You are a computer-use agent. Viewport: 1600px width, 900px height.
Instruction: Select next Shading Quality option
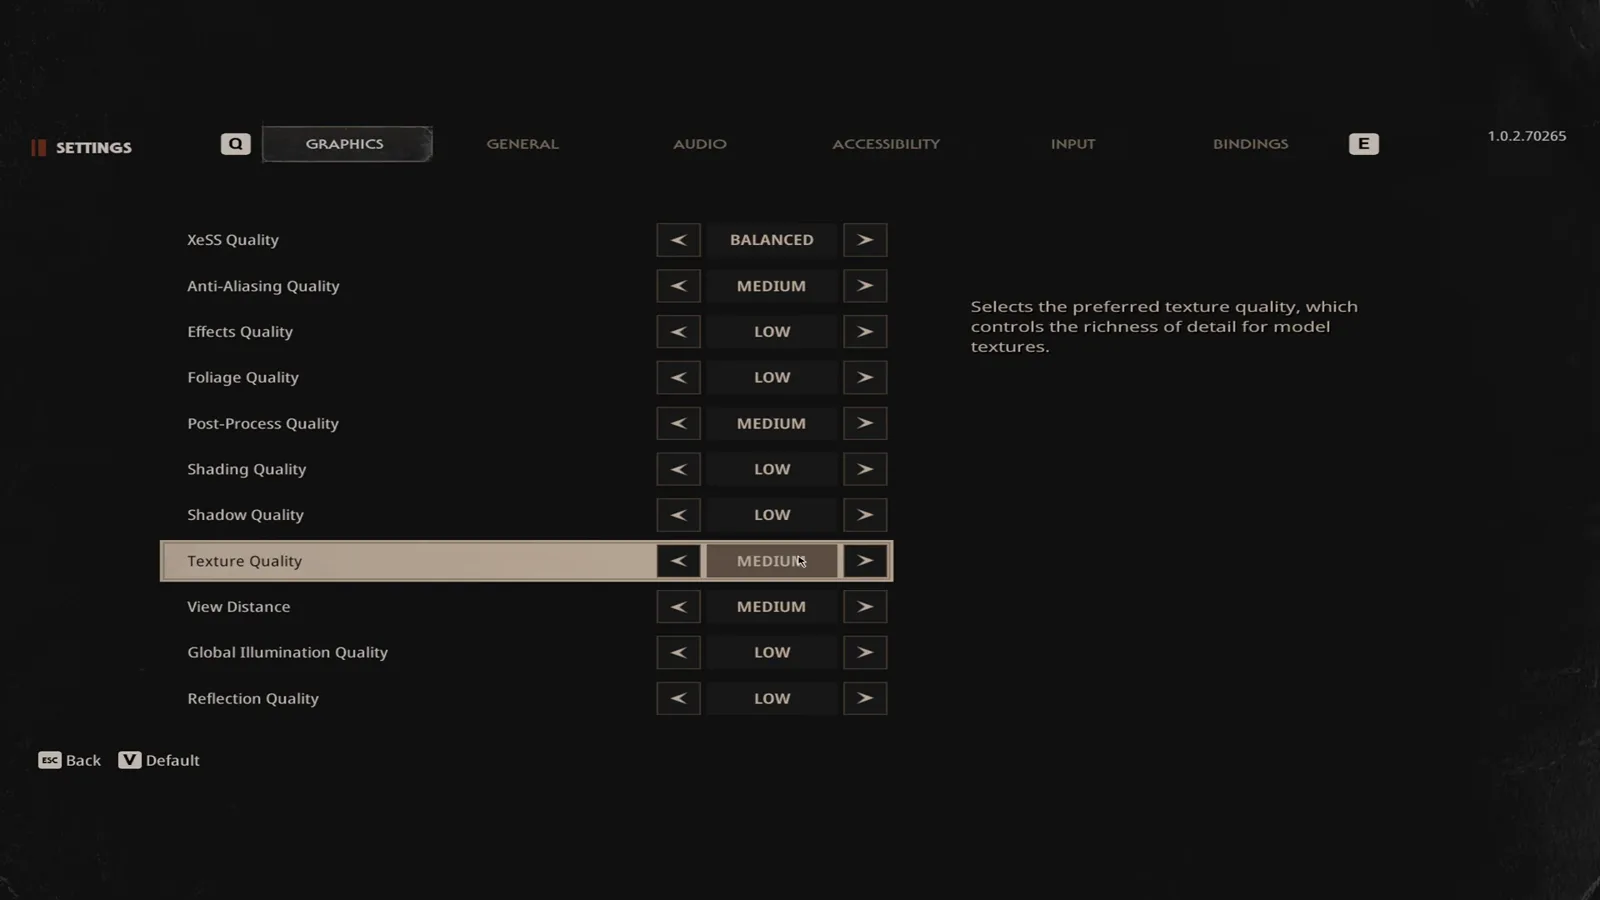865,469
